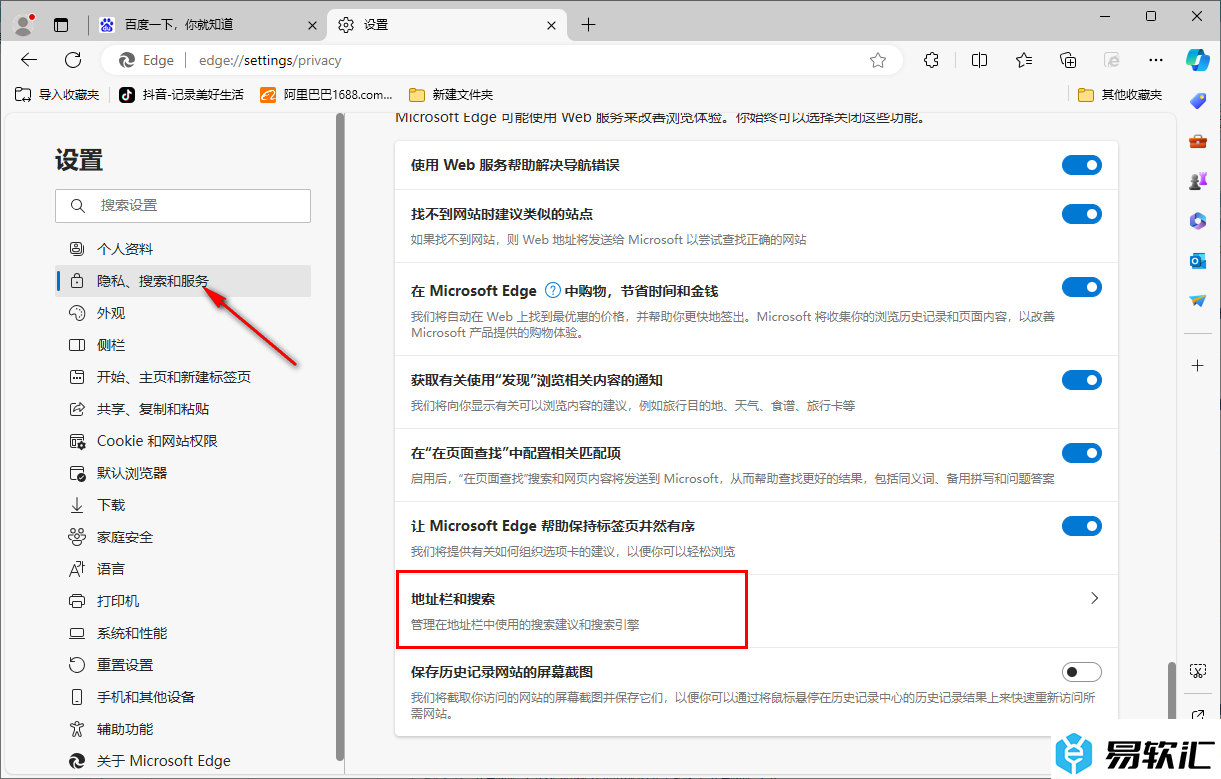Open 默认浏览器 settings section
1221x779 pixels.
click(183, 473)
